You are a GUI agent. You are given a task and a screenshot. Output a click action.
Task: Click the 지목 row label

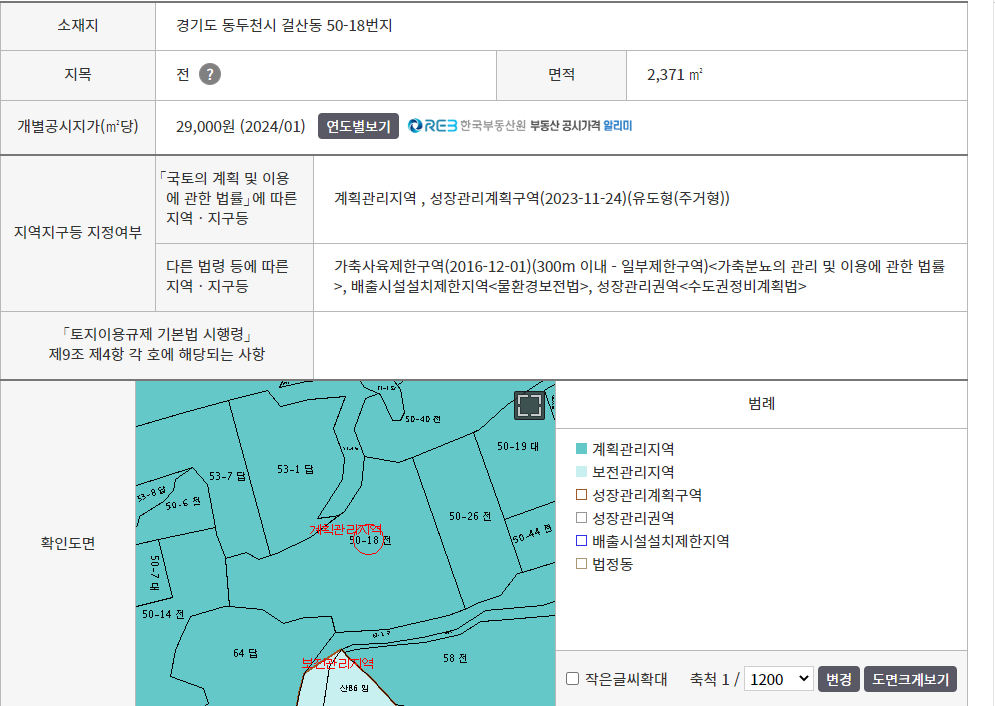tap(77, 74)
